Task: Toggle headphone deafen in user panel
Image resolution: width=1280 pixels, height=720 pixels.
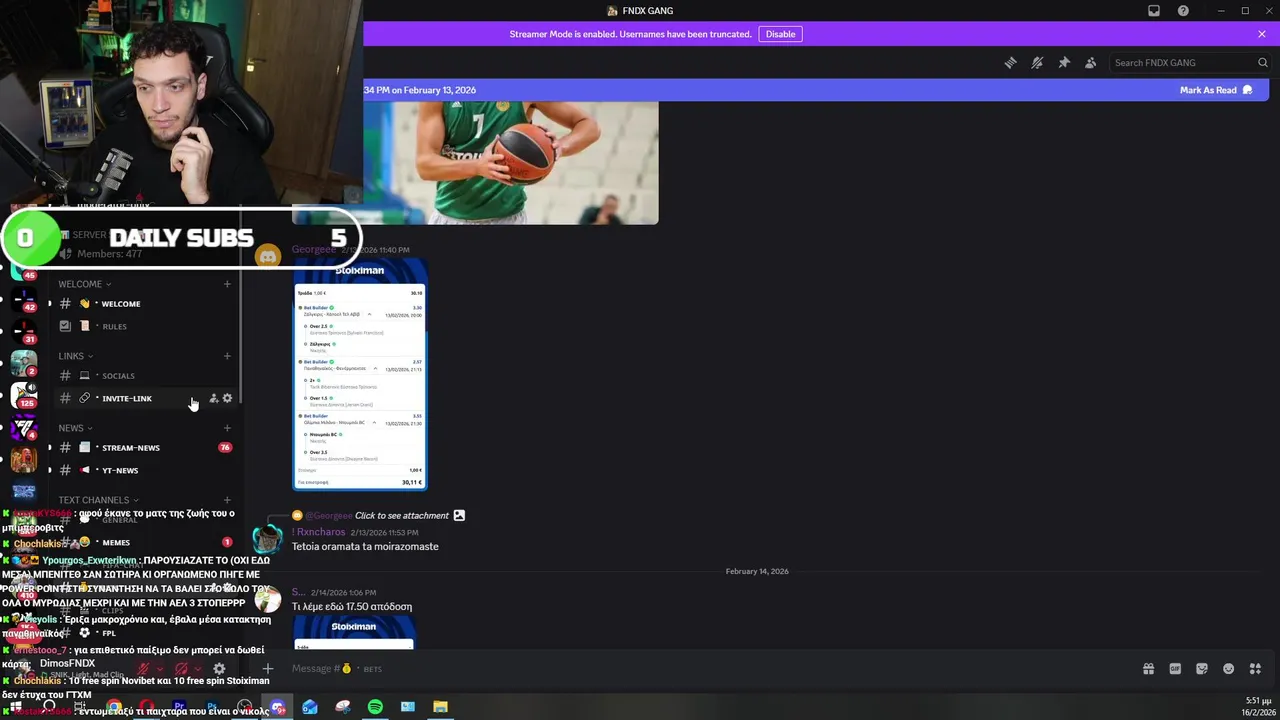Action: tap(182, 669)
